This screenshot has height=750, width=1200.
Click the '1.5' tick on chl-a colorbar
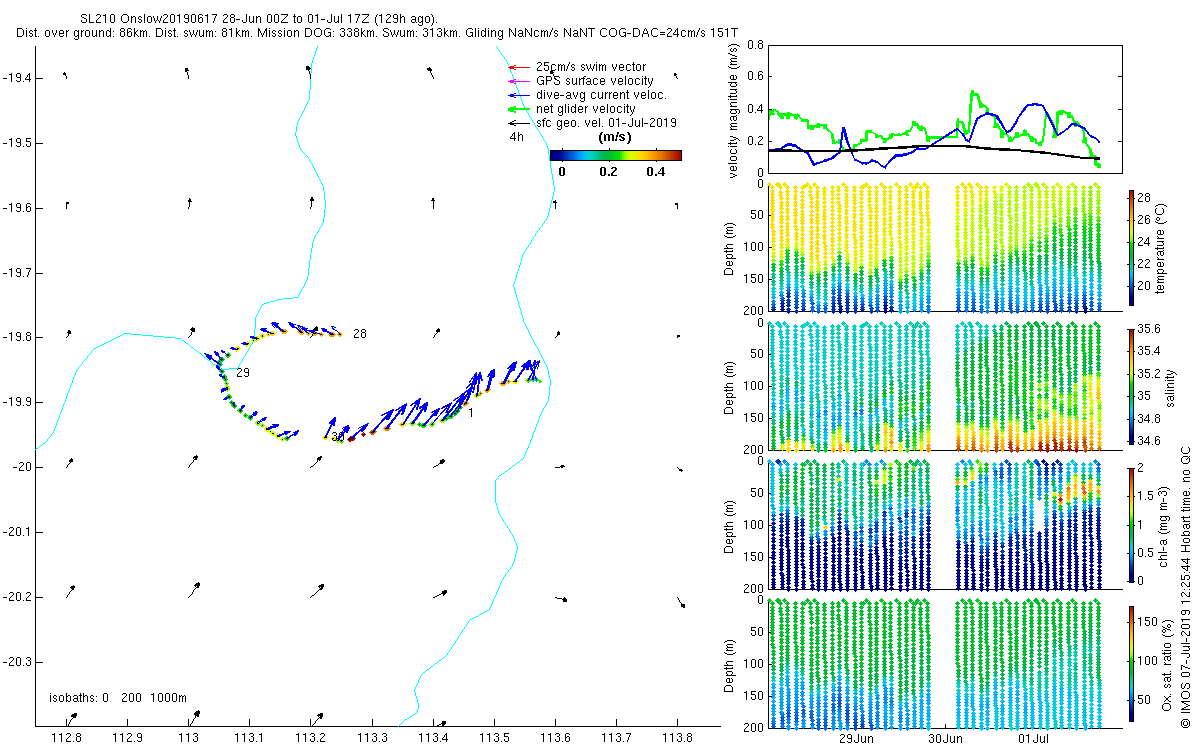(1146, 495)
